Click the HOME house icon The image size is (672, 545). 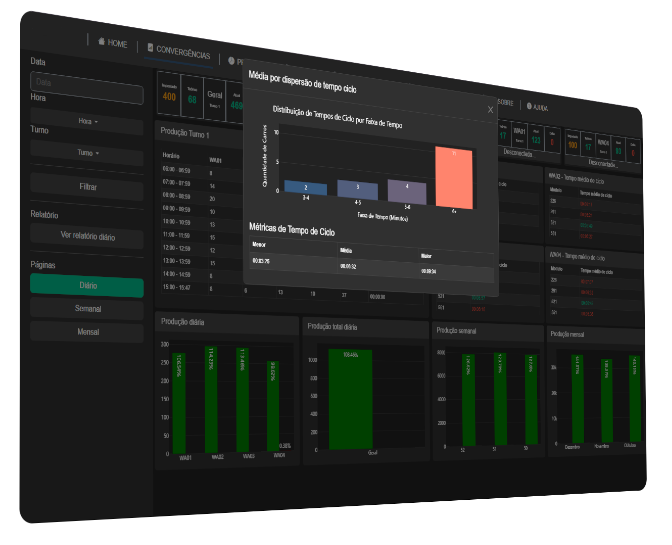click(101, 43)
